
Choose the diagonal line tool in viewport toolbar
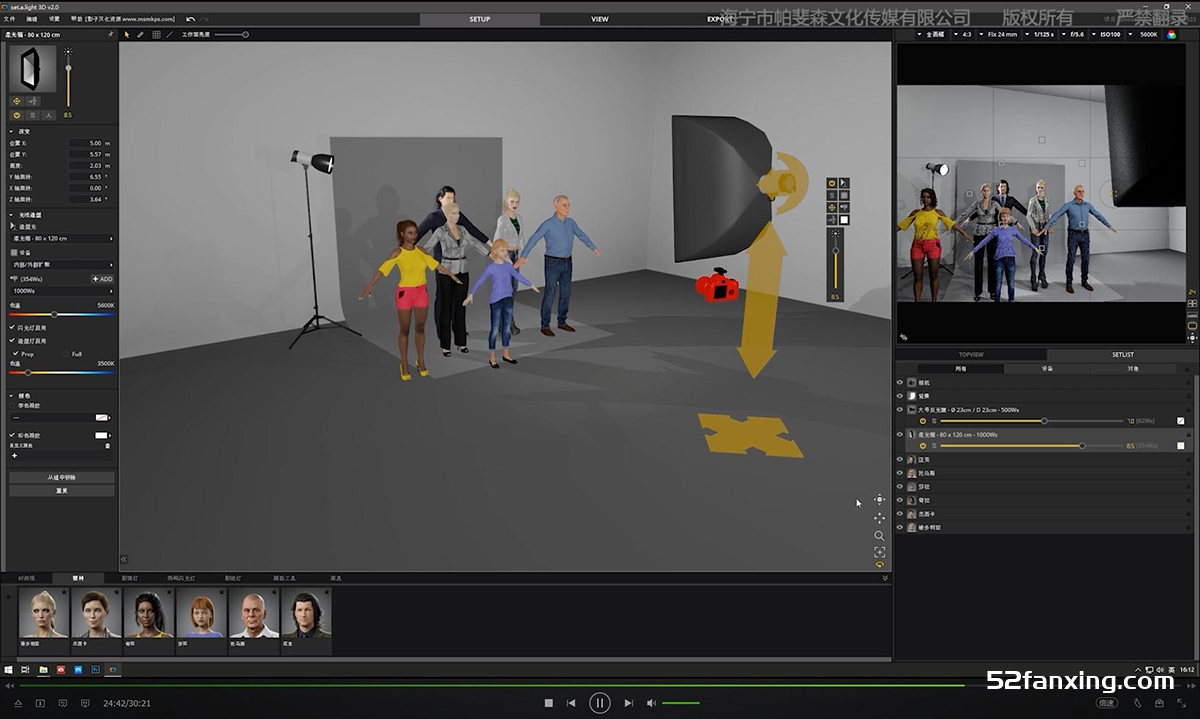(170, 34)
